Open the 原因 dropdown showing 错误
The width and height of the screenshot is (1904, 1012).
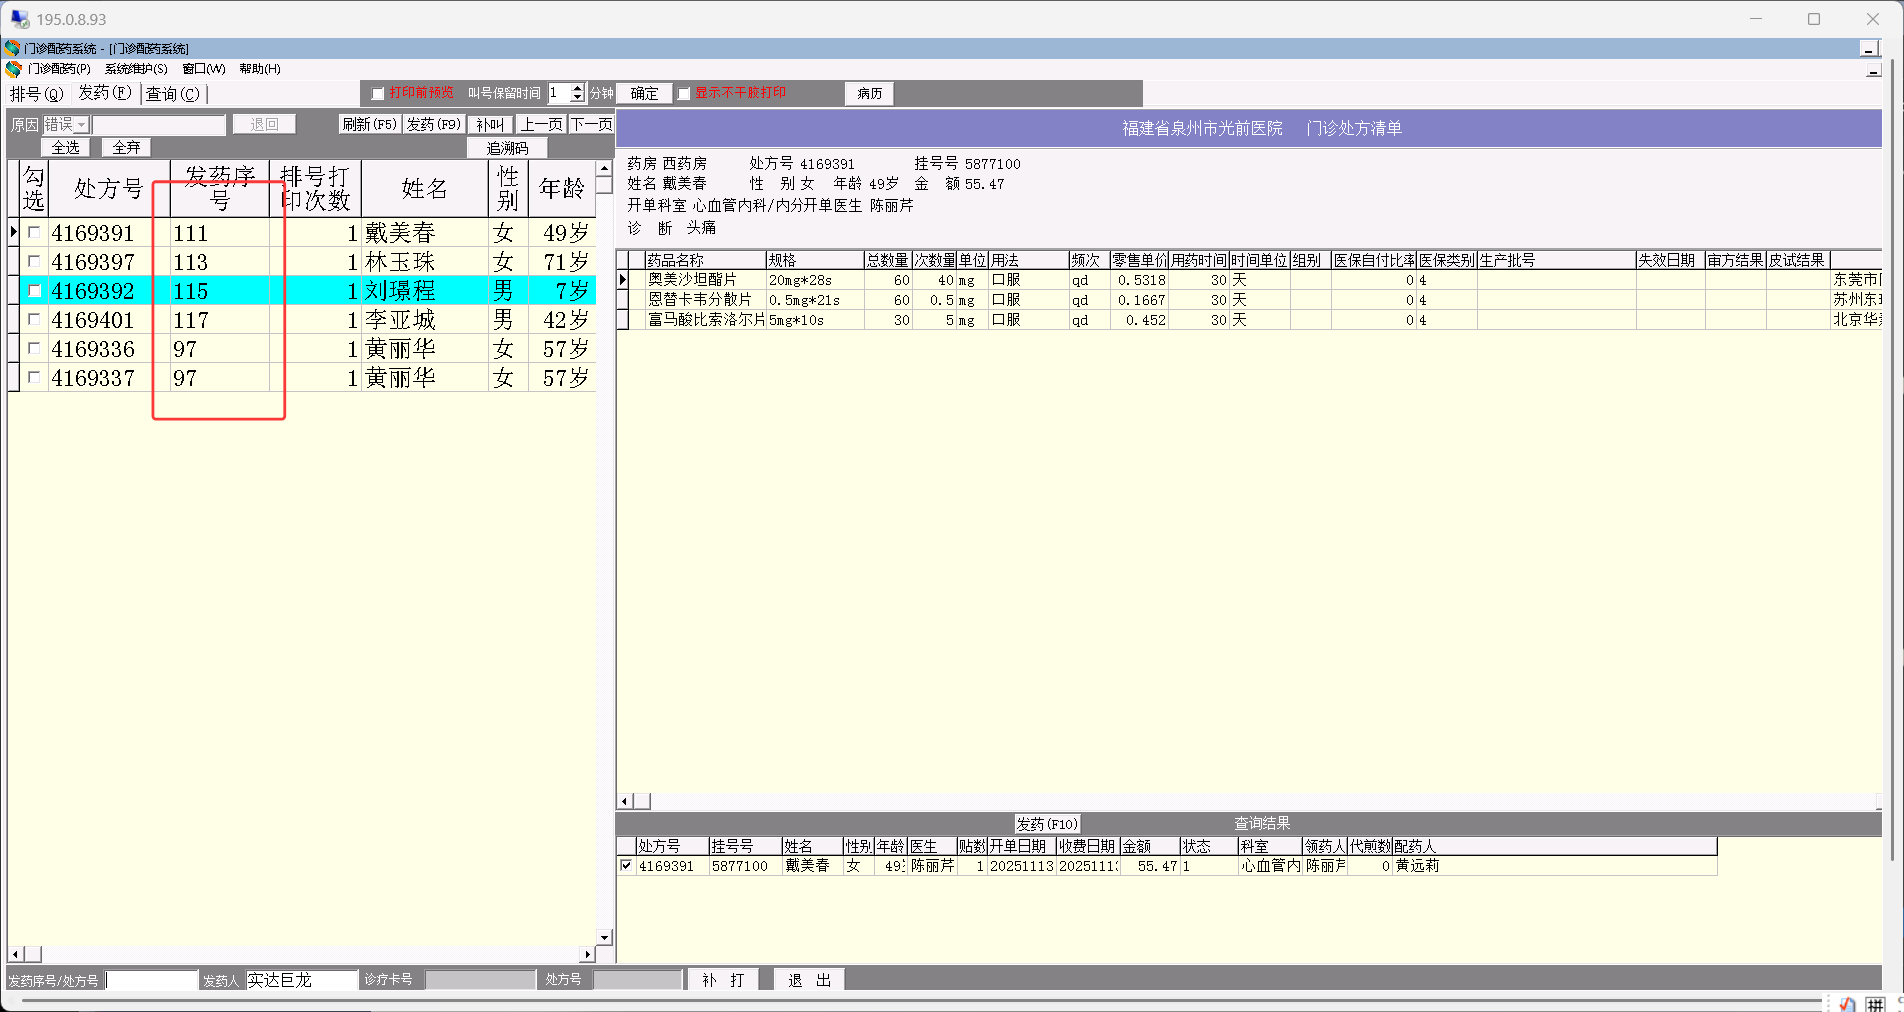click(x=82, y=125)
